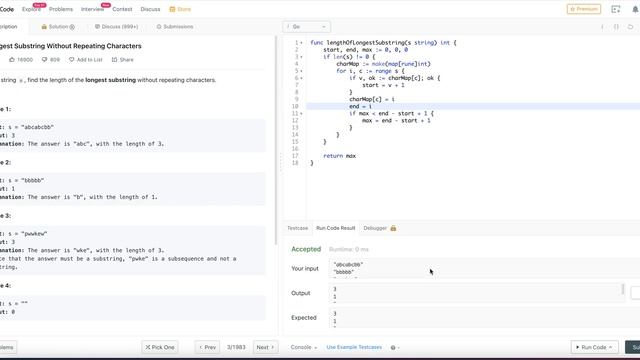640x360 pixels.
Task: Switch to the Discuss (999+) tab
Action: point(116,27)
